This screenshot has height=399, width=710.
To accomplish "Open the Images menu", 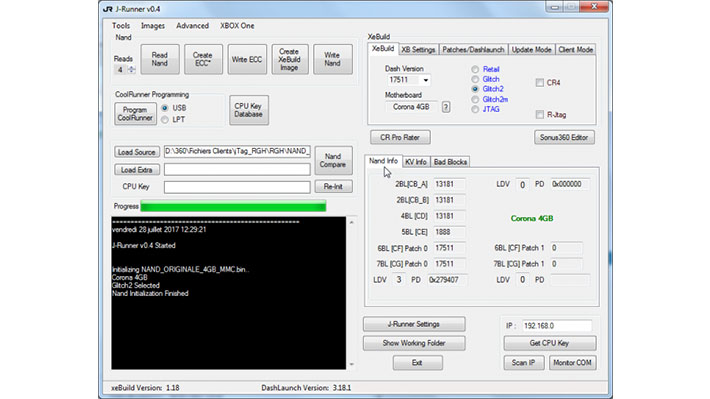I will 153,26.
